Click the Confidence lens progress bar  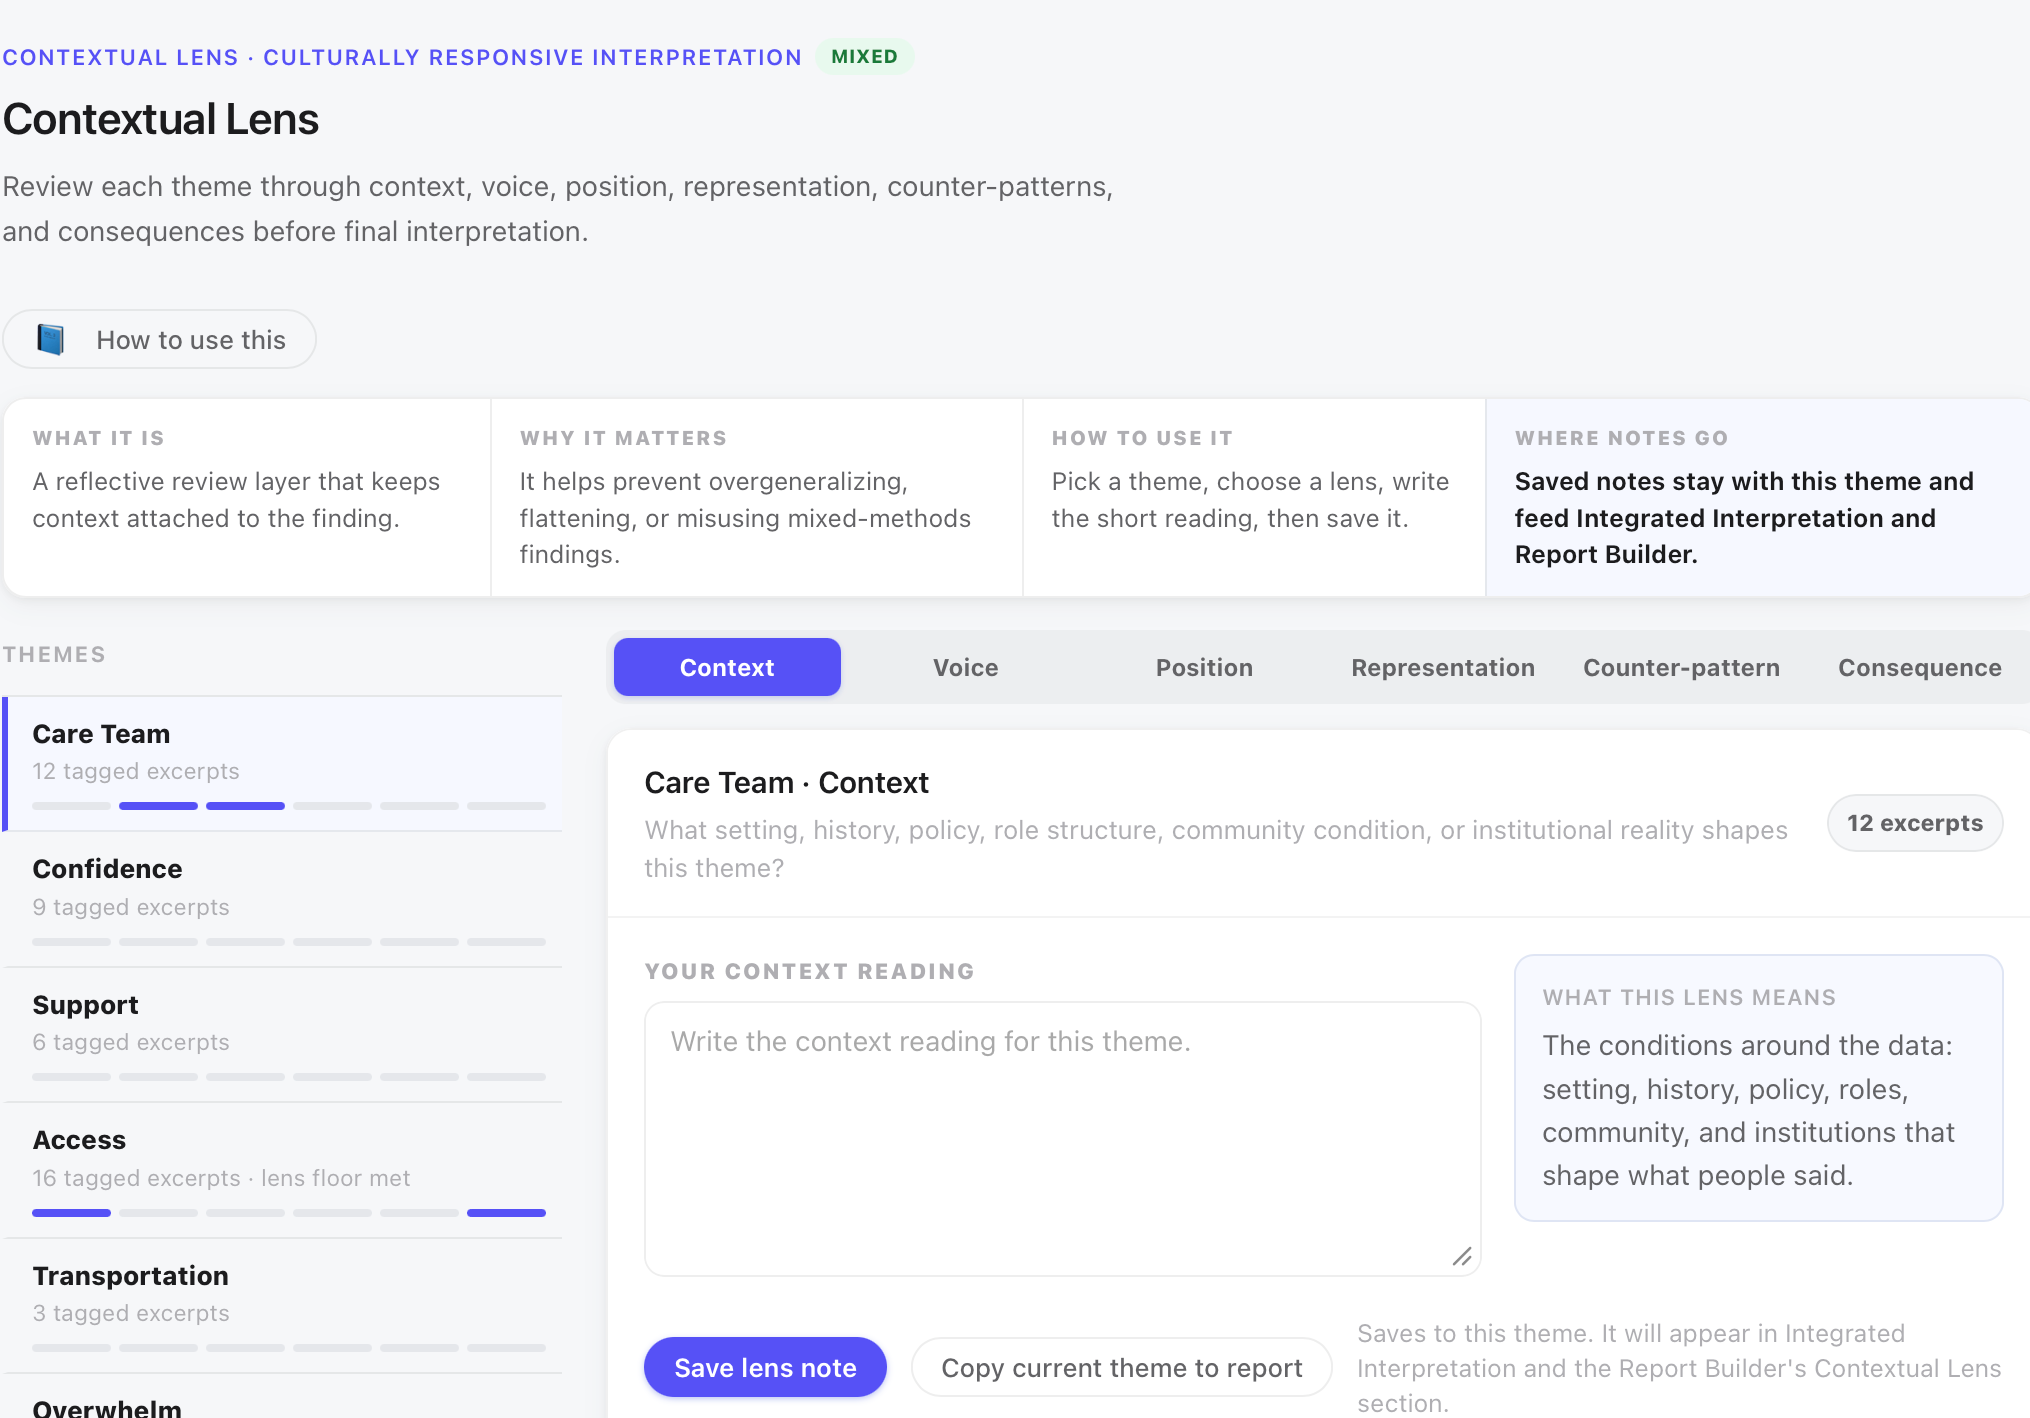tap(289, 942)
